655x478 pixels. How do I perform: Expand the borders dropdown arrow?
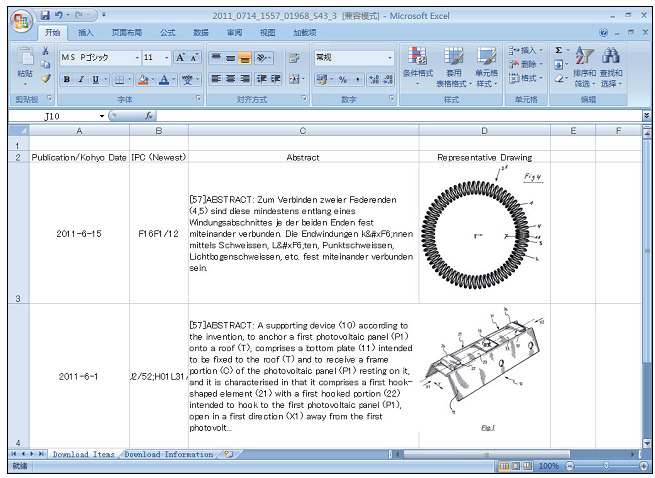(x=129, y=79)
